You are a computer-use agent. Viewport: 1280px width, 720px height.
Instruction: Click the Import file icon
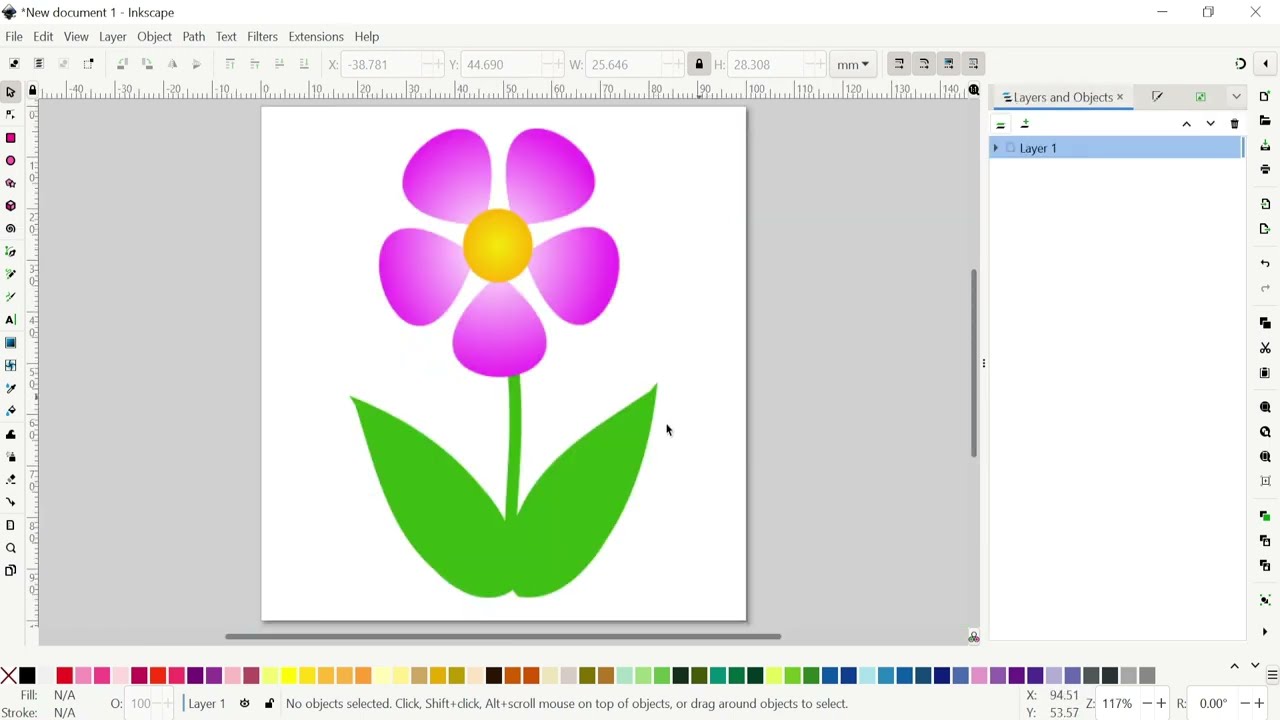[x=1265, y=204]
